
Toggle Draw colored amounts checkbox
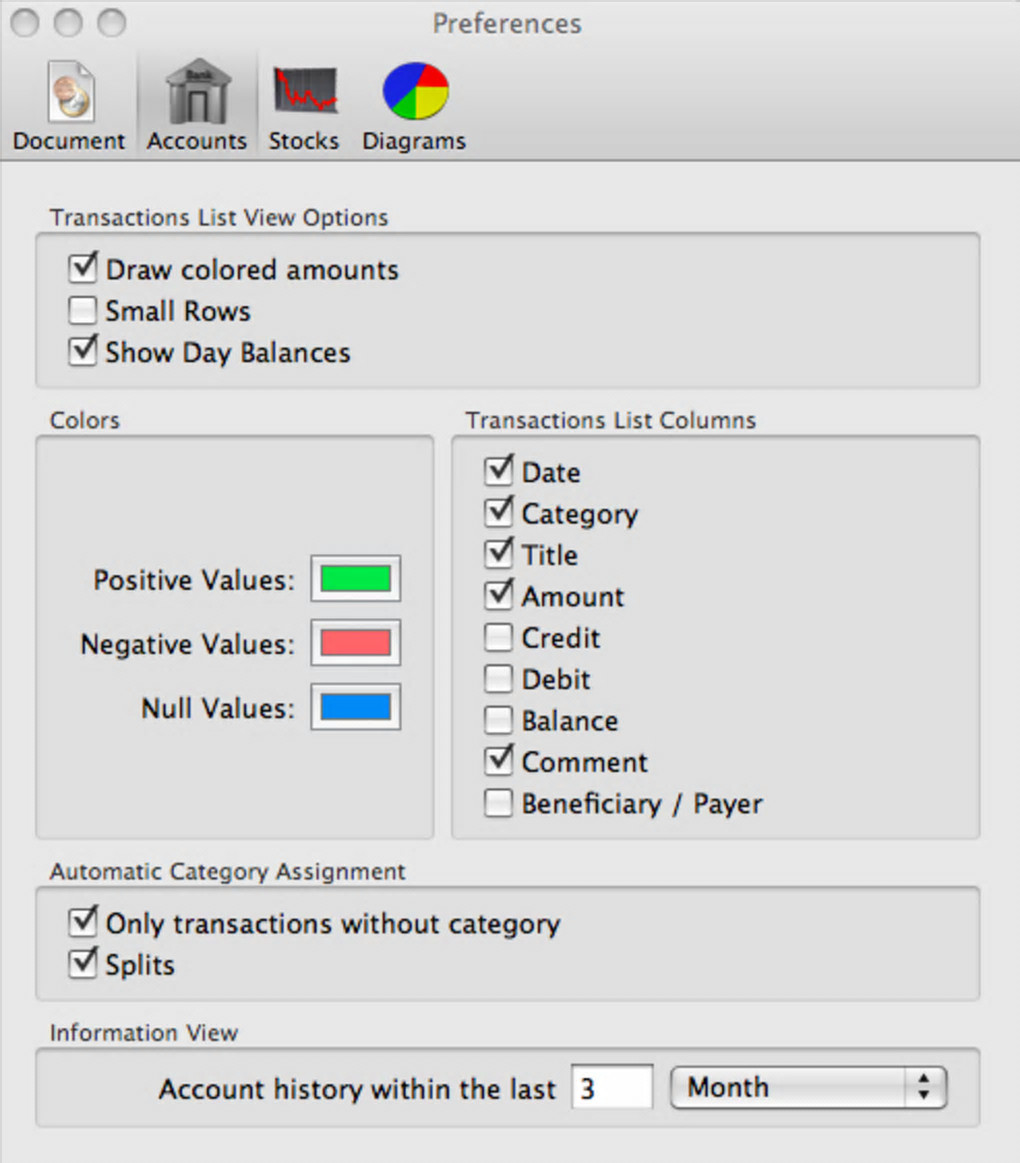[x=83, y=269]
